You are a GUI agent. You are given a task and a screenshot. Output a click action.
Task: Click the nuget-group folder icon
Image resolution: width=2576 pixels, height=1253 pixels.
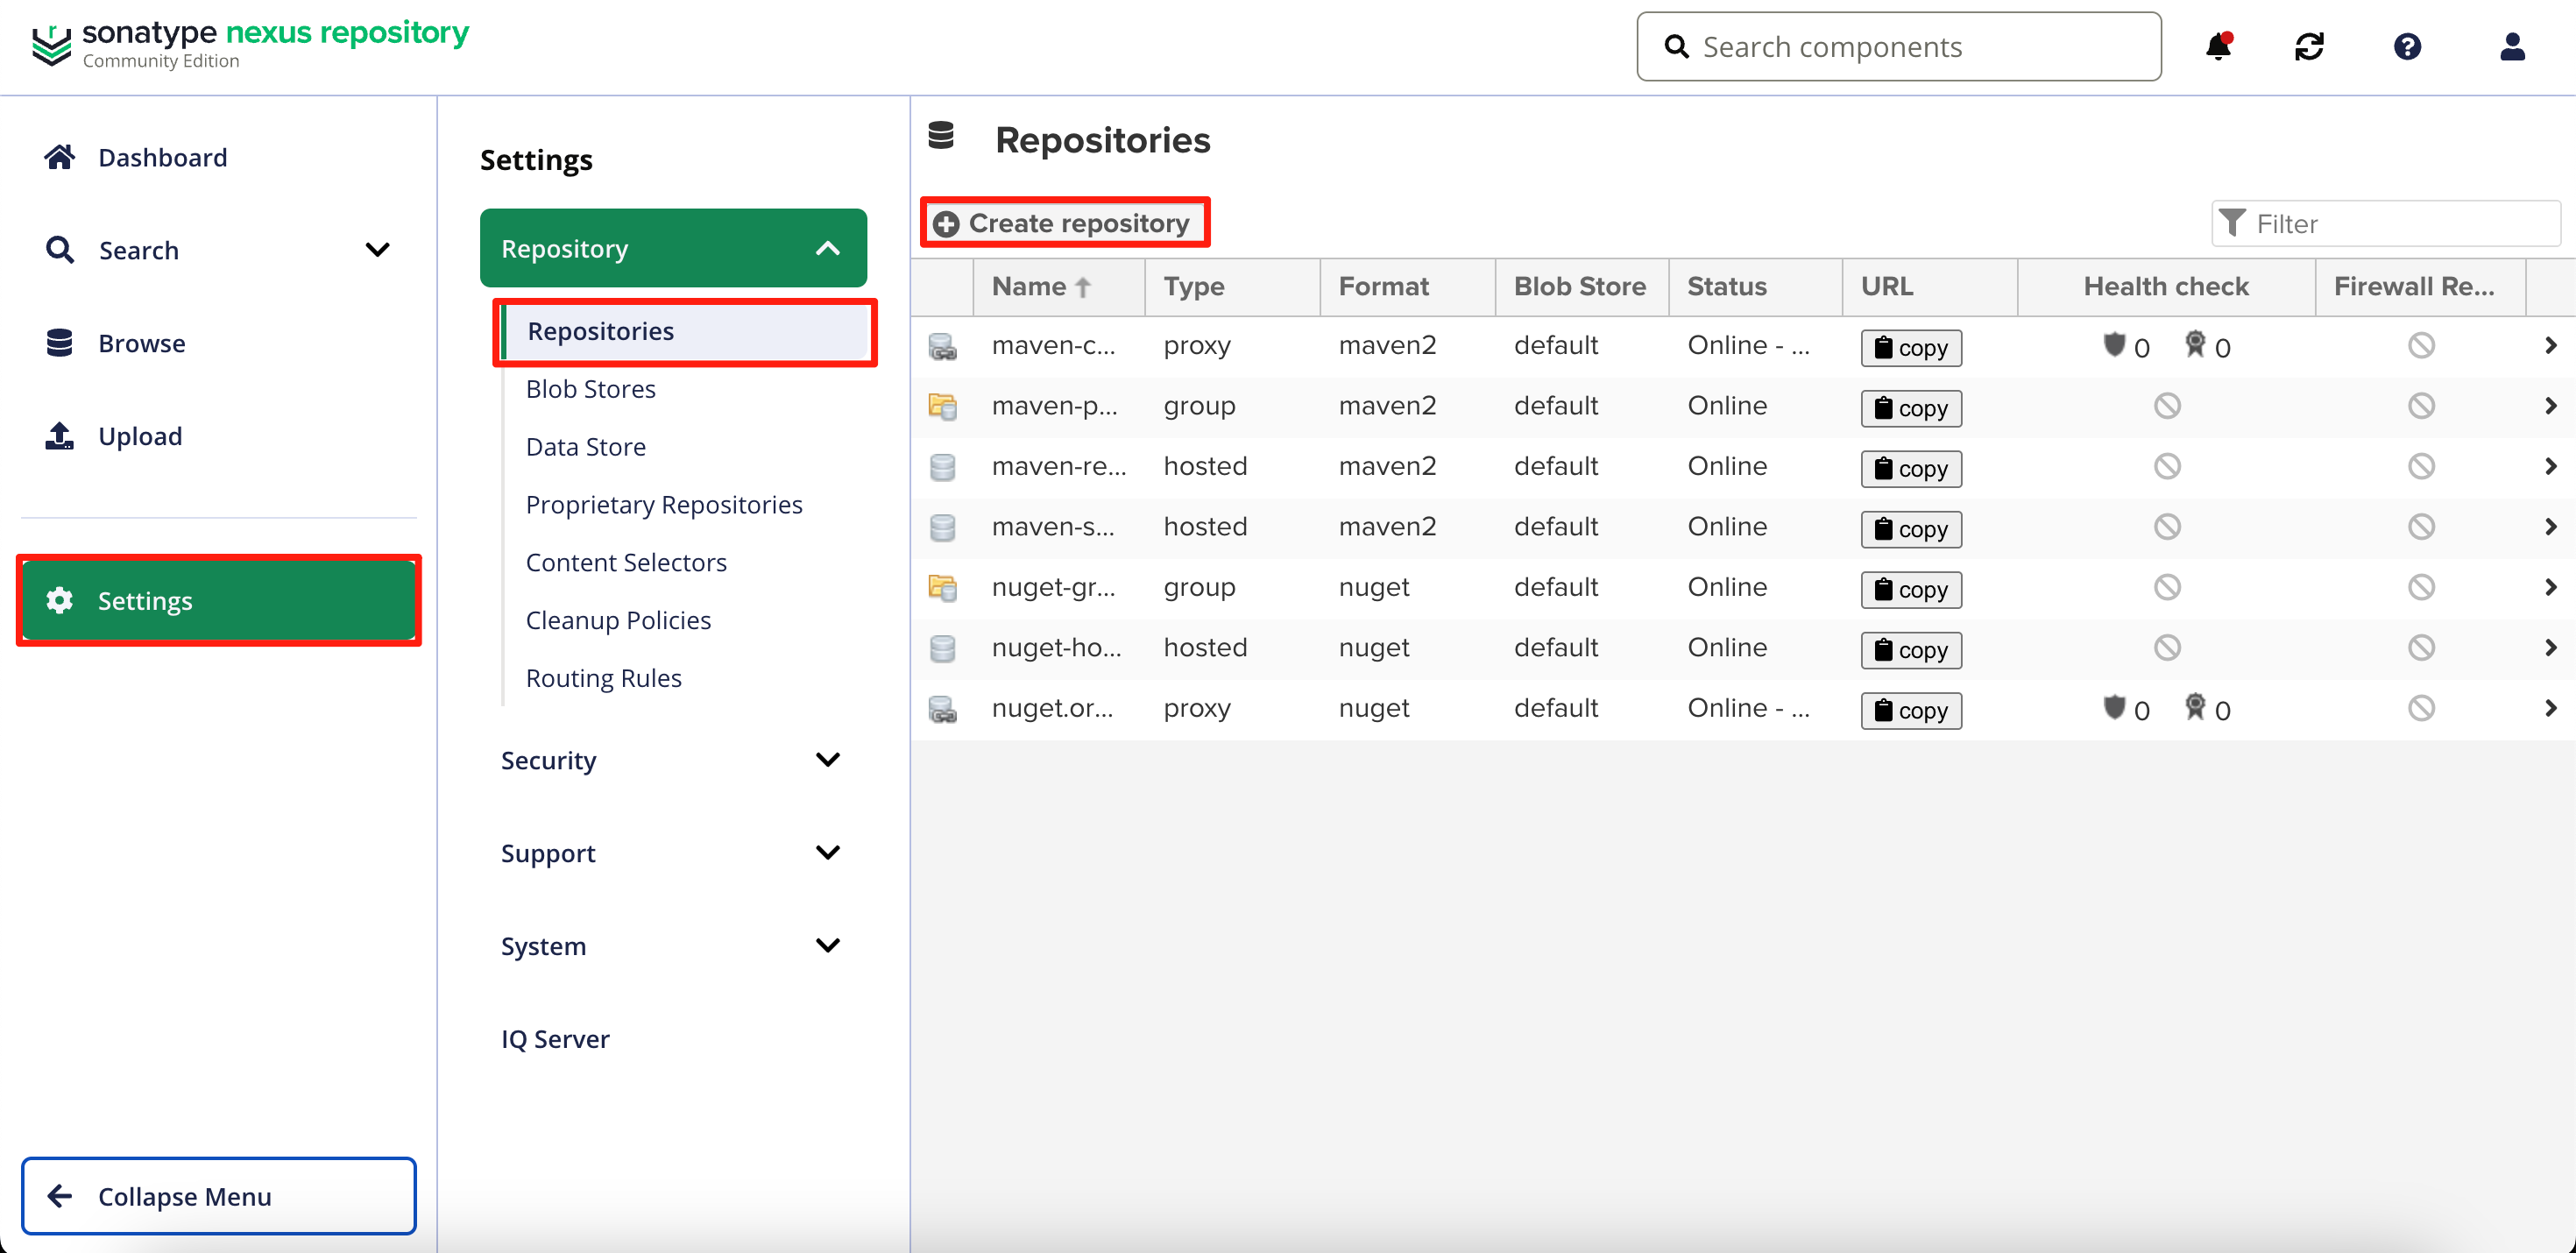tap(942, 588)
